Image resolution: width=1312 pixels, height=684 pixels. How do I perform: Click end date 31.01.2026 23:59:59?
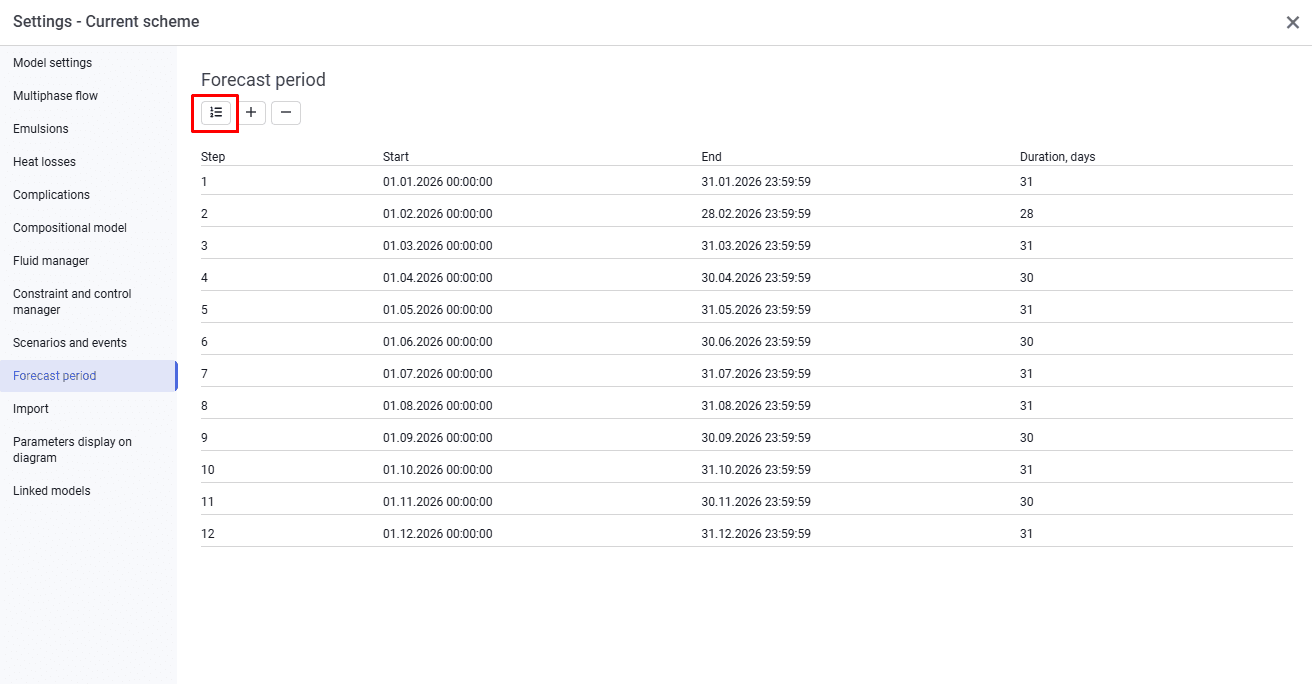tap(756, 182)
